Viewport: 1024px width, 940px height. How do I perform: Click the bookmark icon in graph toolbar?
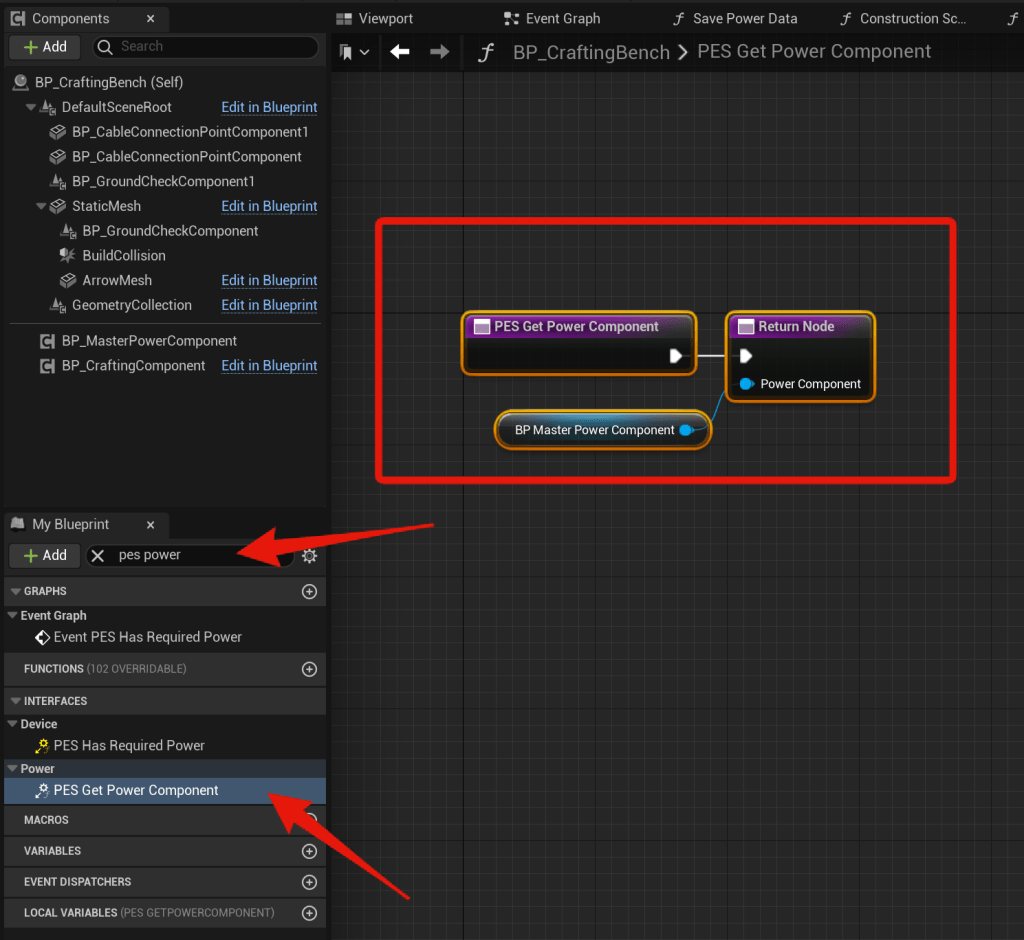coord(347,52)
